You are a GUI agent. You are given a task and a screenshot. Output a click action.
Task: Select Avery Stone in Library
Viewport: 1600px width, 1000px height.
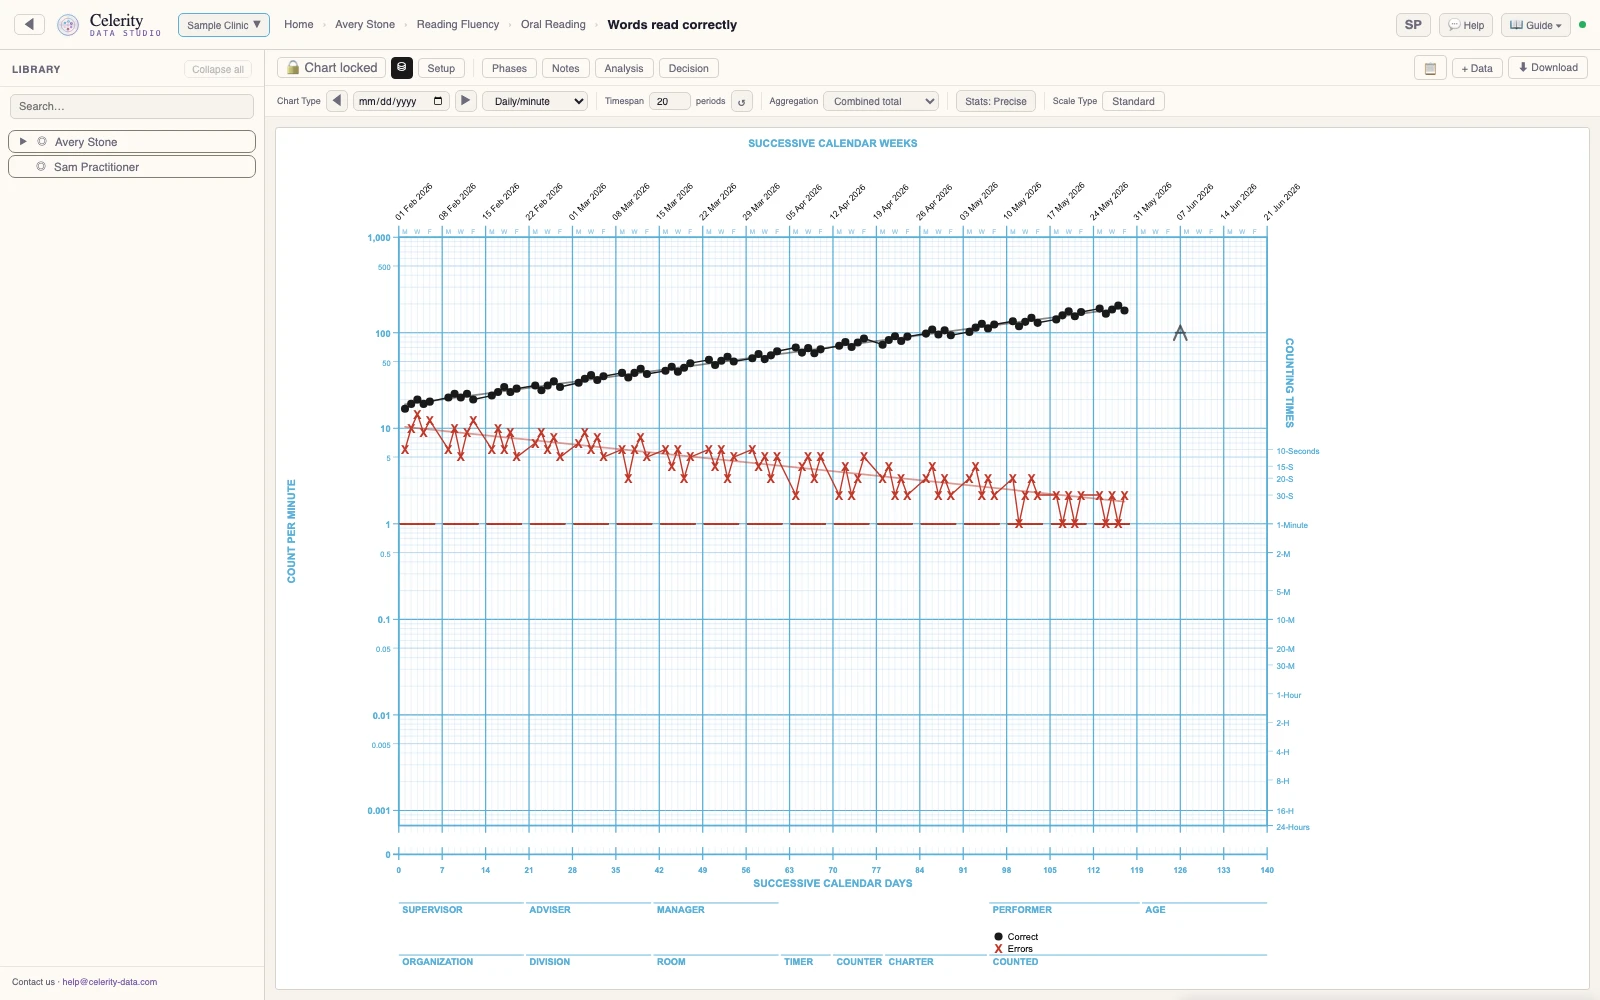(132, 142)
